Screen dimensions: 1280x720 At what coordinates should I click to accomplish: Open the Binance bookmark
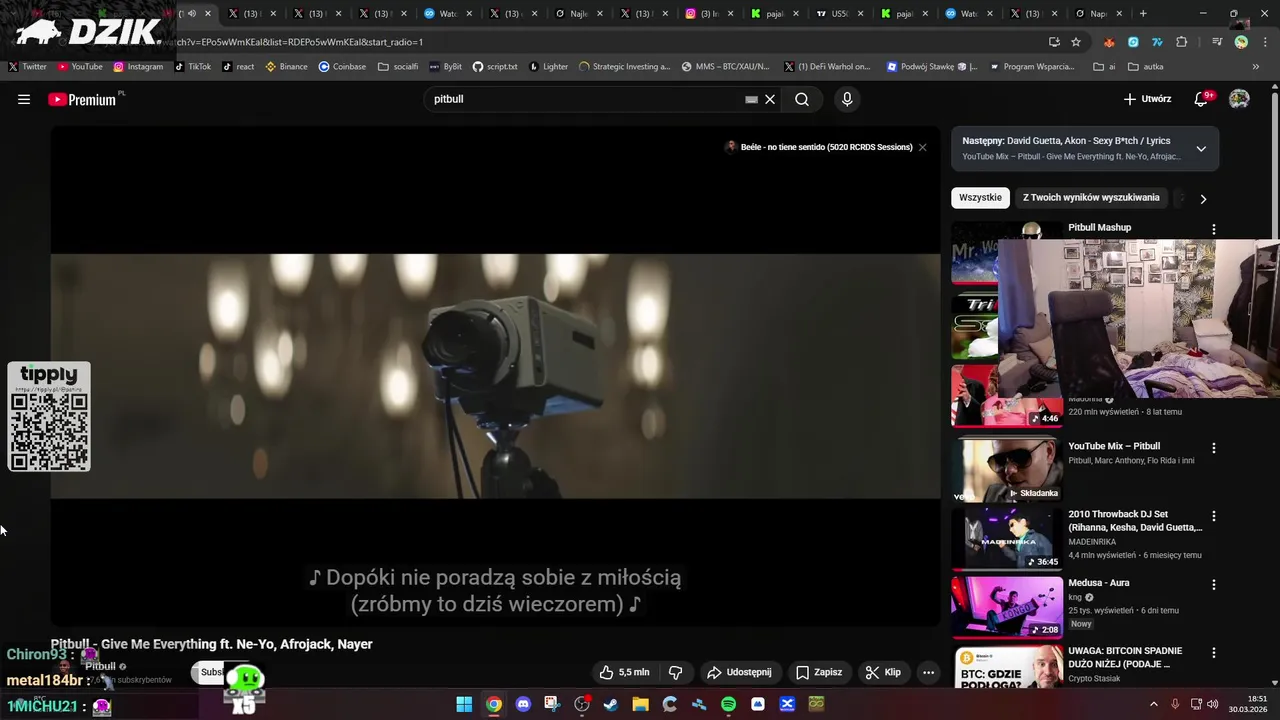pos(287,66)
